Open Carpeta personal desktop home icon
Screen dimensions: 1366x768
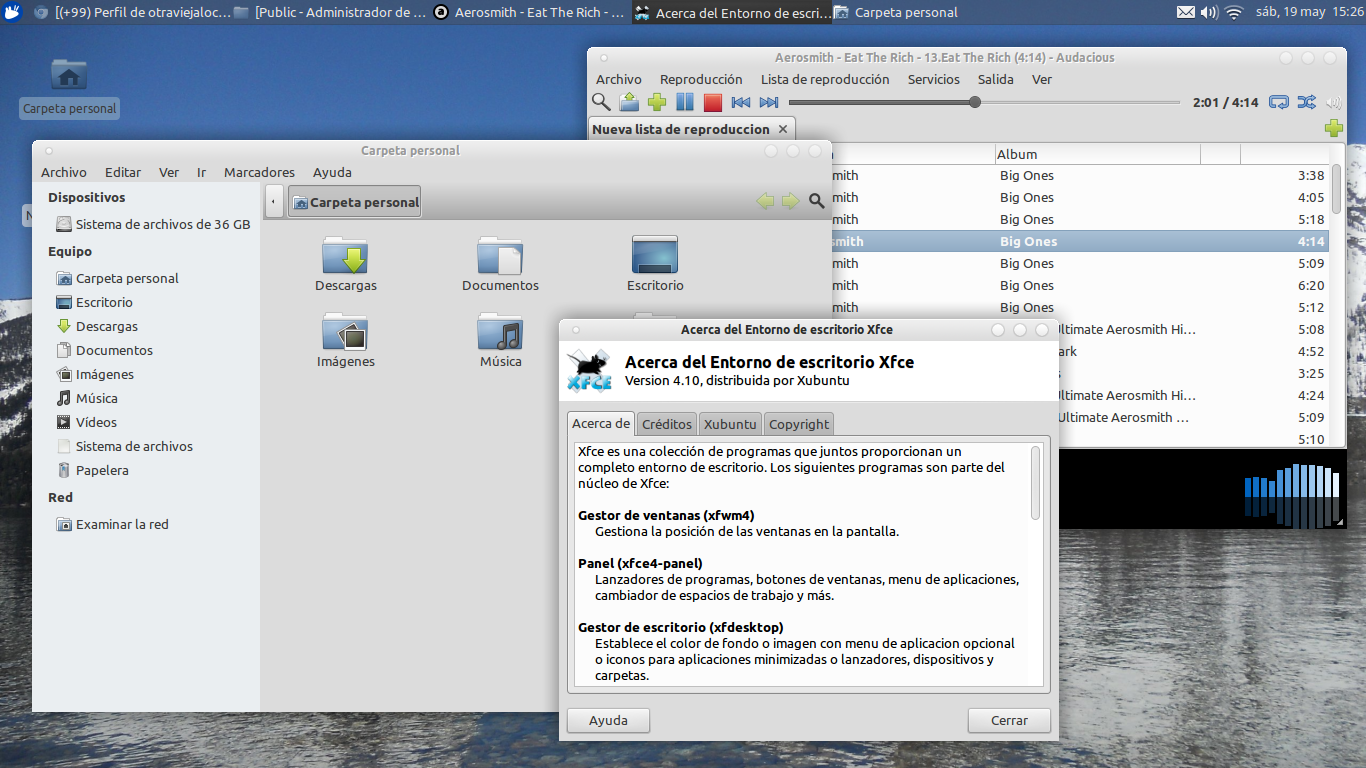(x=69, y=88)
